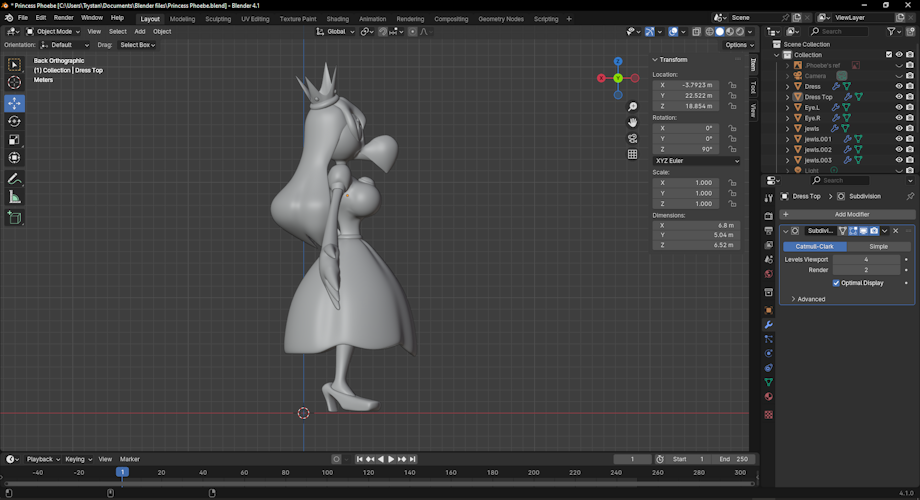The height and width of the screenshot is (500, 920).
Task: Hide the Dress object in viewport
Action: [898, 86]
